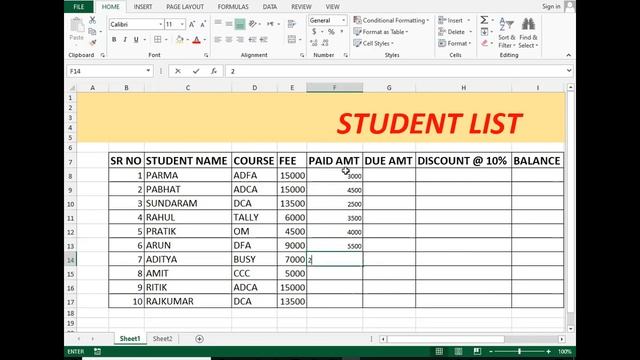
Task: Open the Fill Color dropdown arrow
Action: point(188,40)
